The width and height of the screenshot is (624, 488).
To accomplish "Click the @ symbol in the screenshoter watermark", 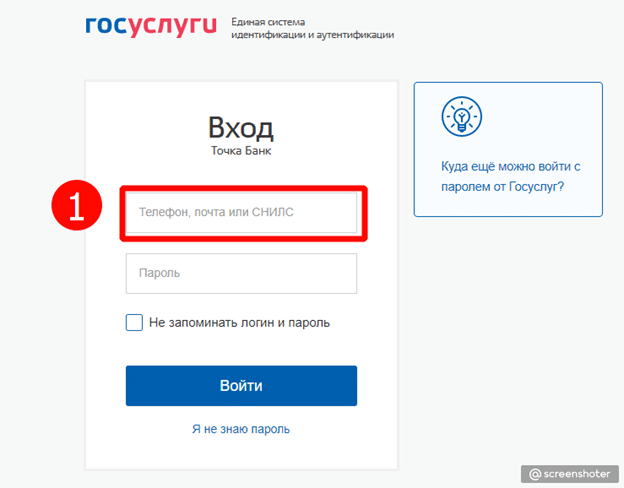I will coord(535,474).
